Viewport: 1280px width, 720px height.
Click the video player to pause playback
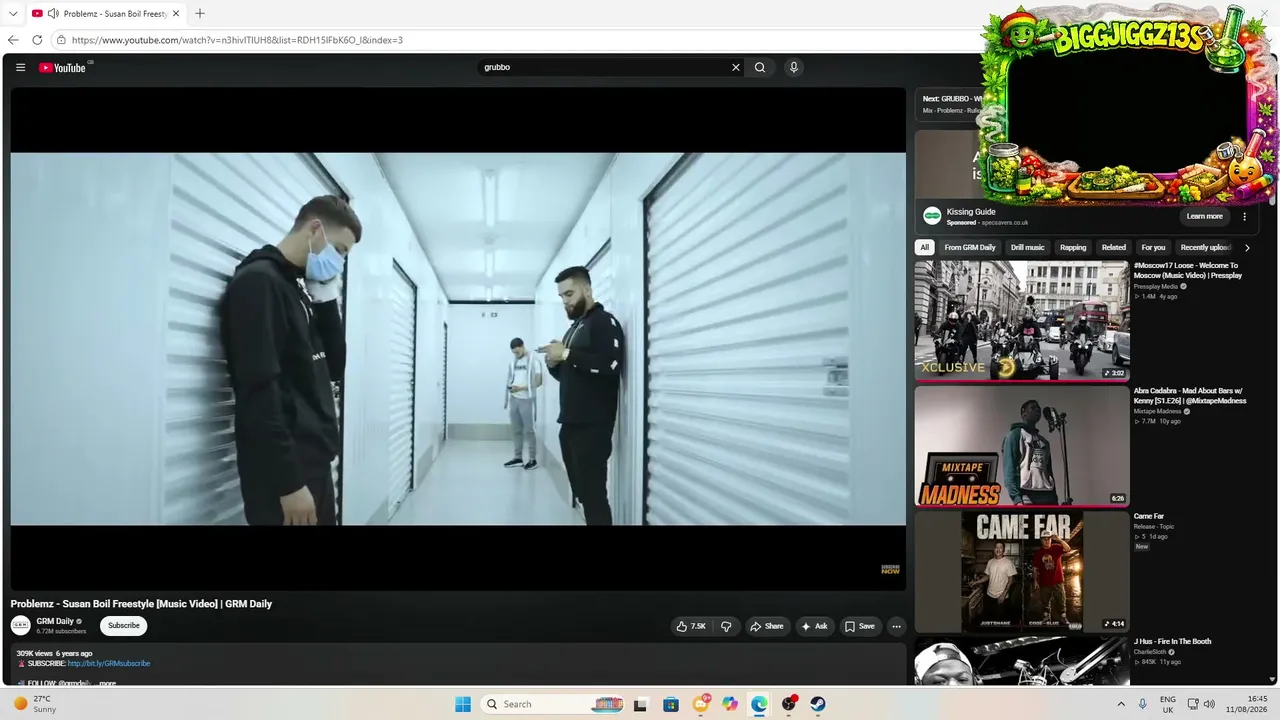coord(458,338)
